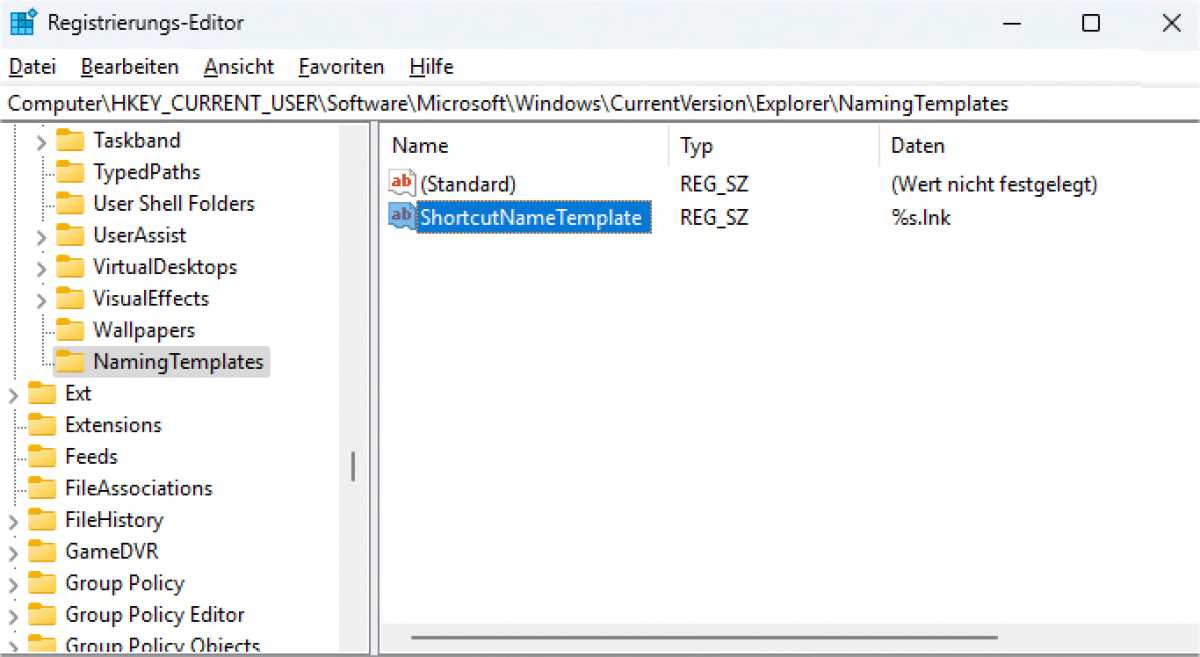Expand the Taskband tree node
This screenshot has height=657, width=1200.
41,141
